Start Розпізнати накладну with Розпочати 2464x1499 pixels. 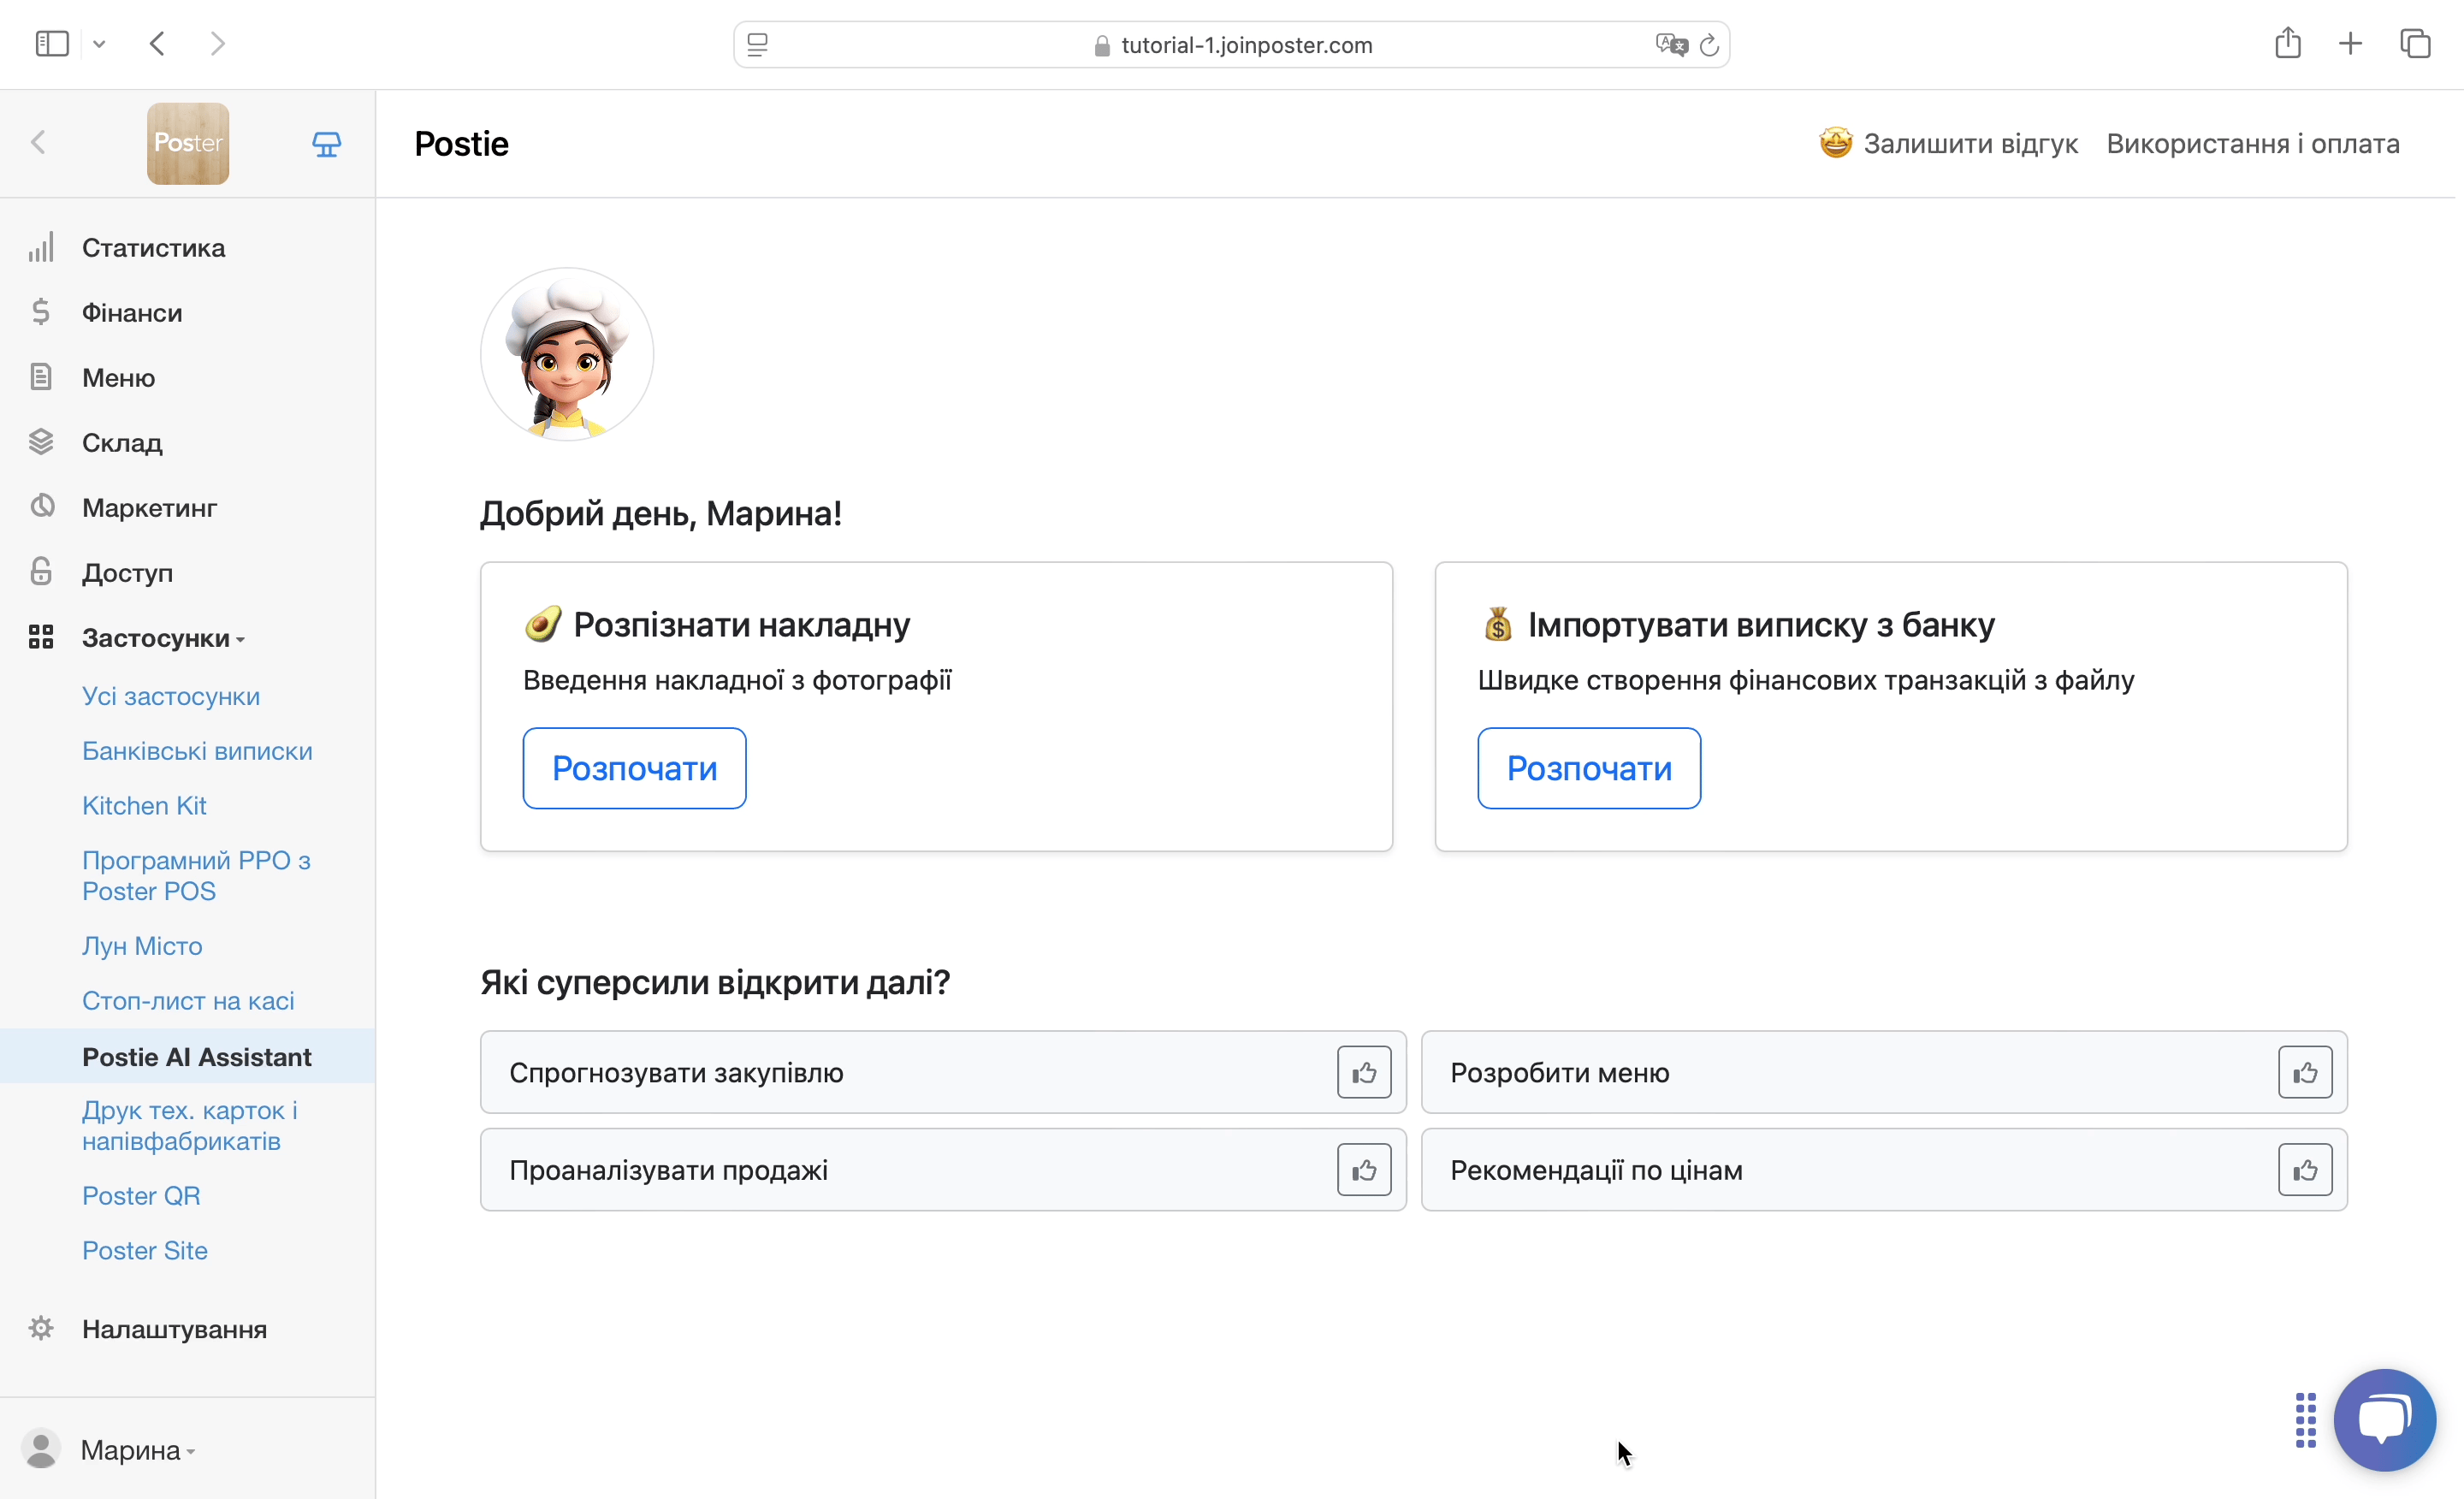(x=635, y=768)
